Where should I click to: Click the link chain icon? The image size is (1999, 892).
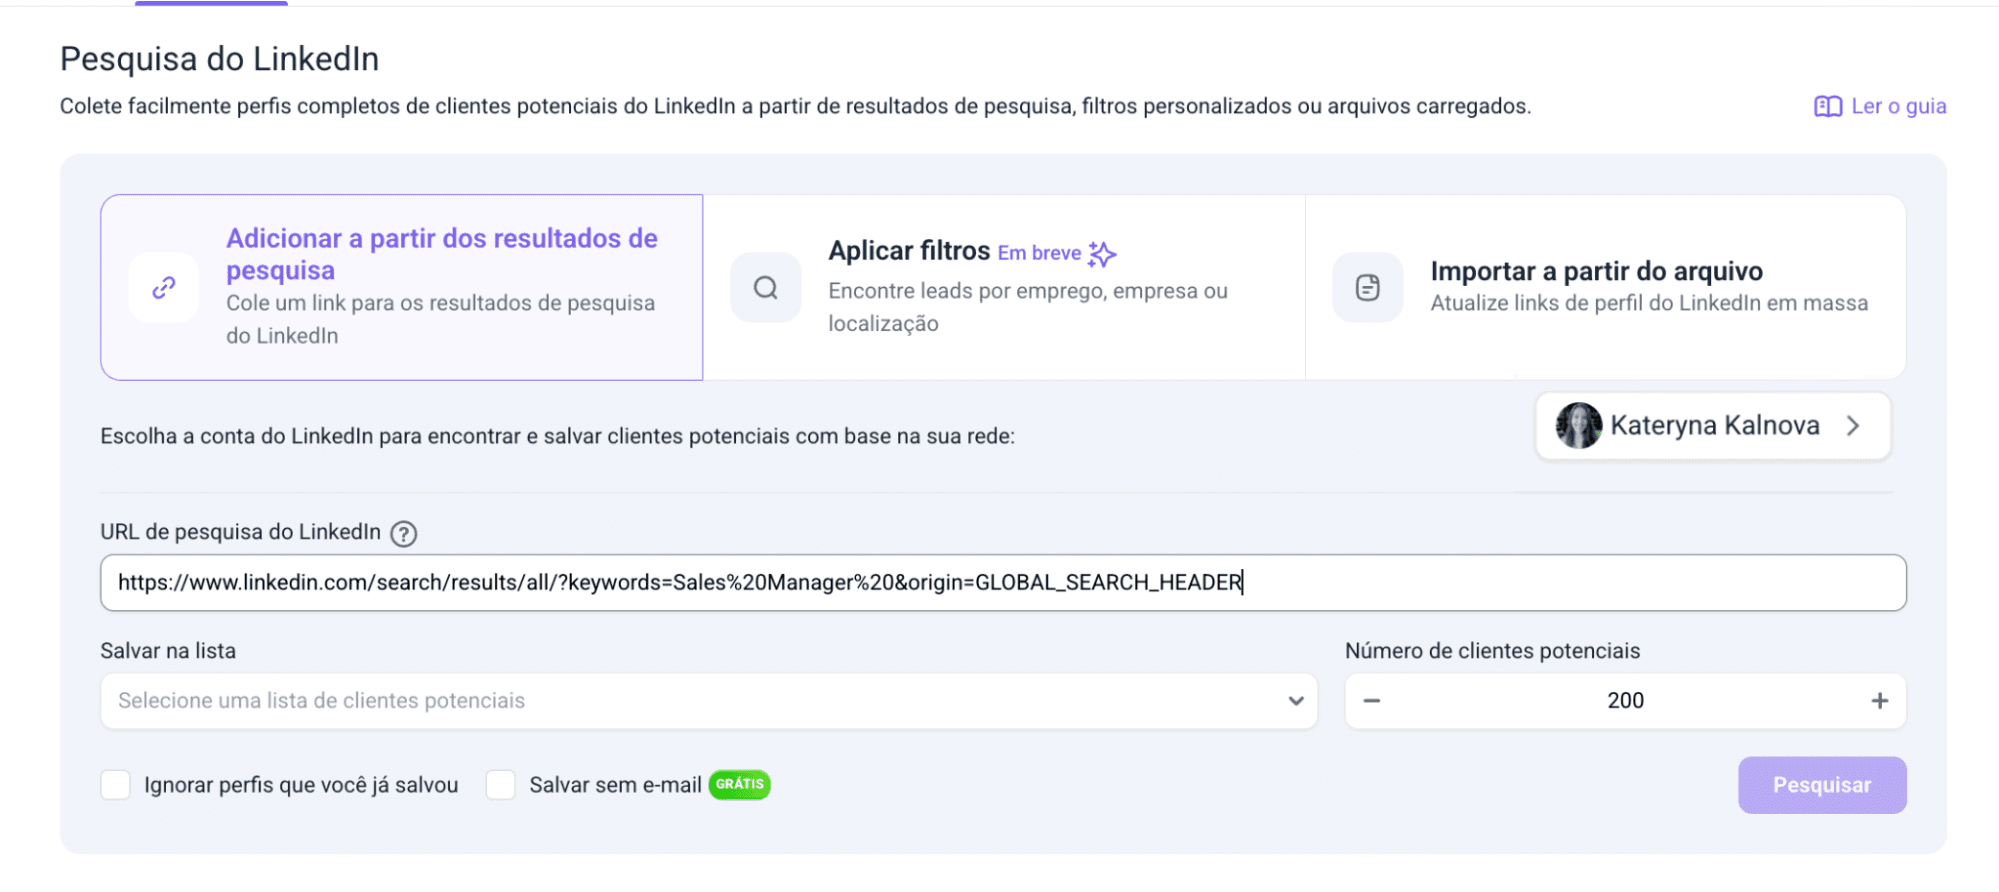click(164, 288)
